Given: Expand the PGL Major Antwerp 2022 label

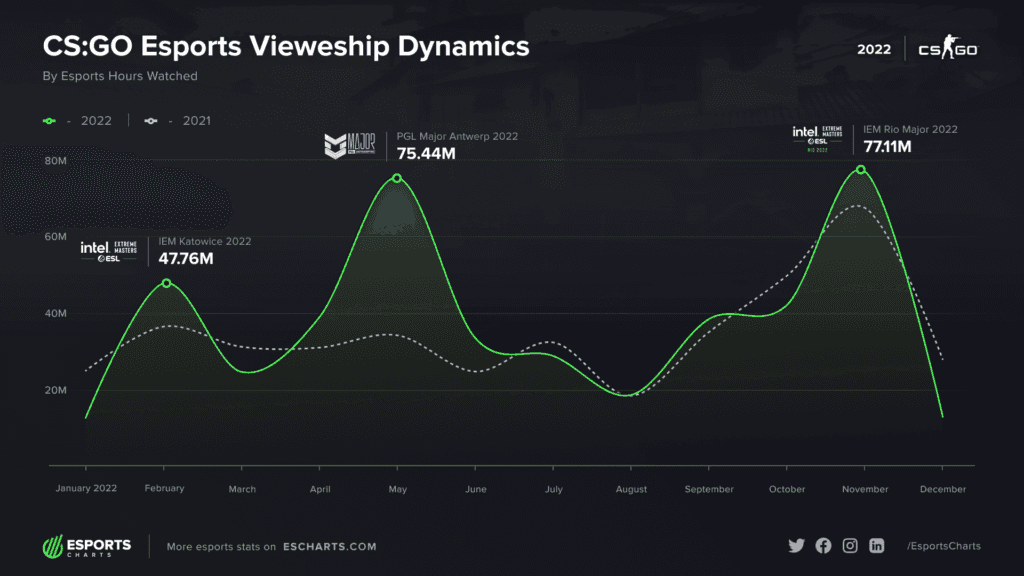Looking at the screenshot, I should coord(457,136).
